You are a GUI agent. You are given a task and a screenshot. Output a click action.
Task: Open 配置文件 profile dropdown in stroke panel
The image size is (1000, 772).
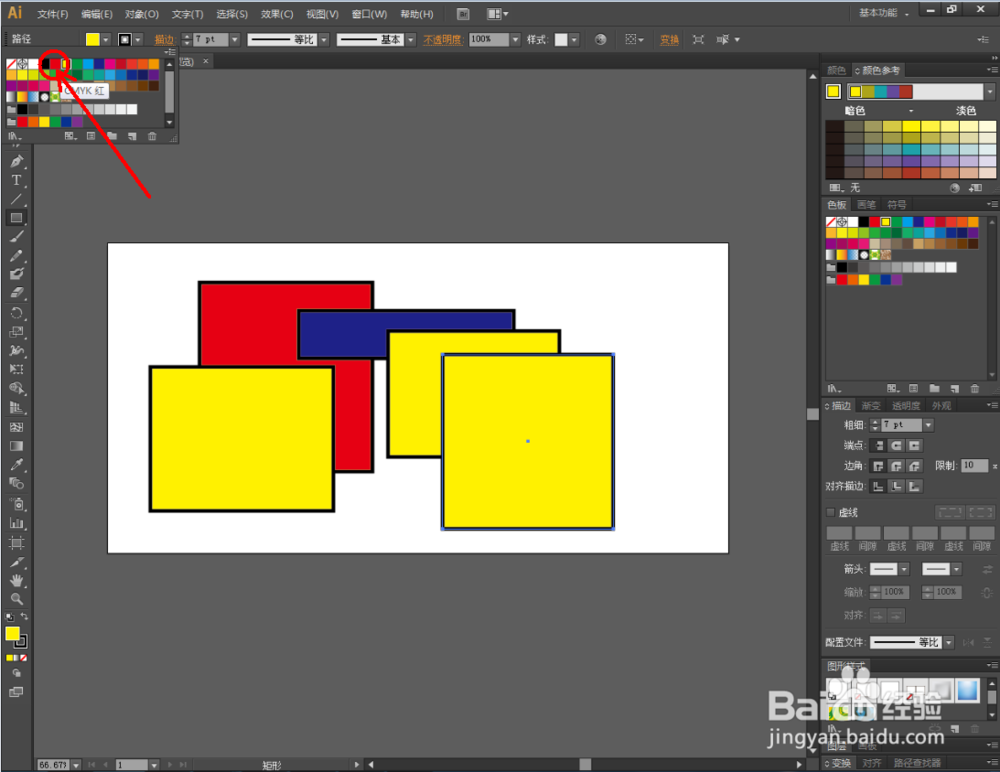[x=949, y=642]
